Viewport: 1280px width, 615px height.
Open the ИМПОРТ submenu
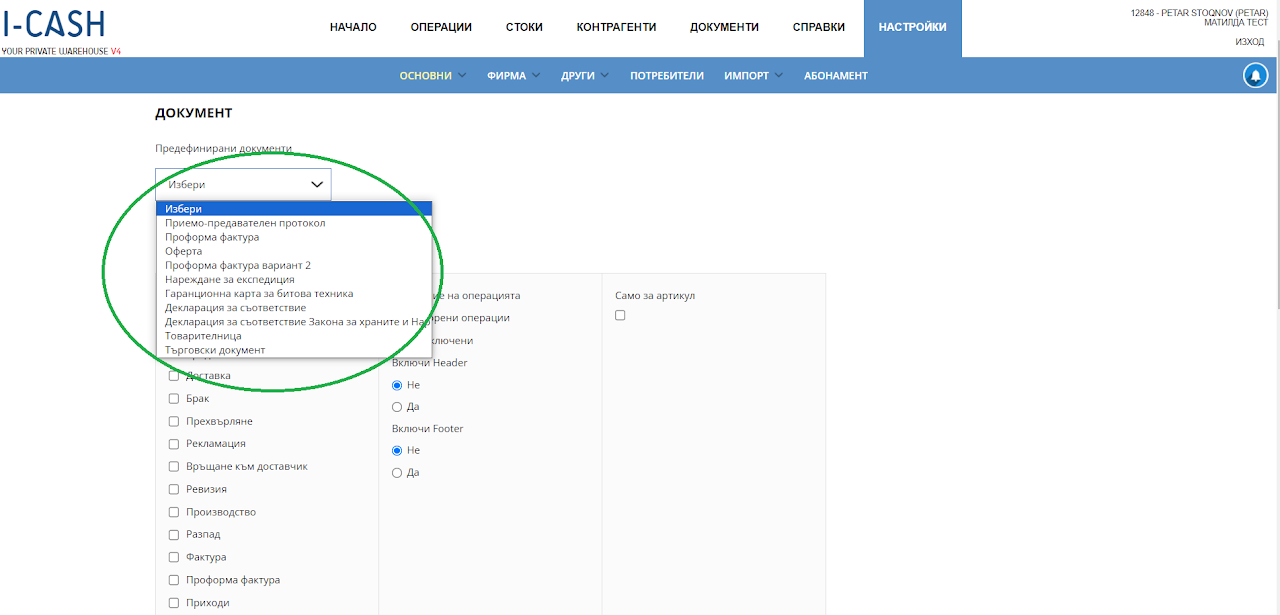coord(754,76)
